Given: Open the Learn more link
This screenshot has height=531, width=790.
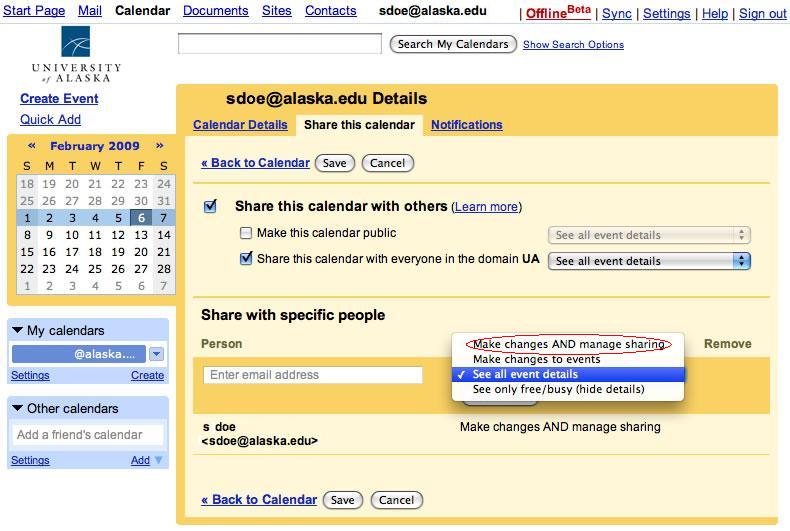Looking at the screenshot, I should pyautogui.click(x=486, y=207).
